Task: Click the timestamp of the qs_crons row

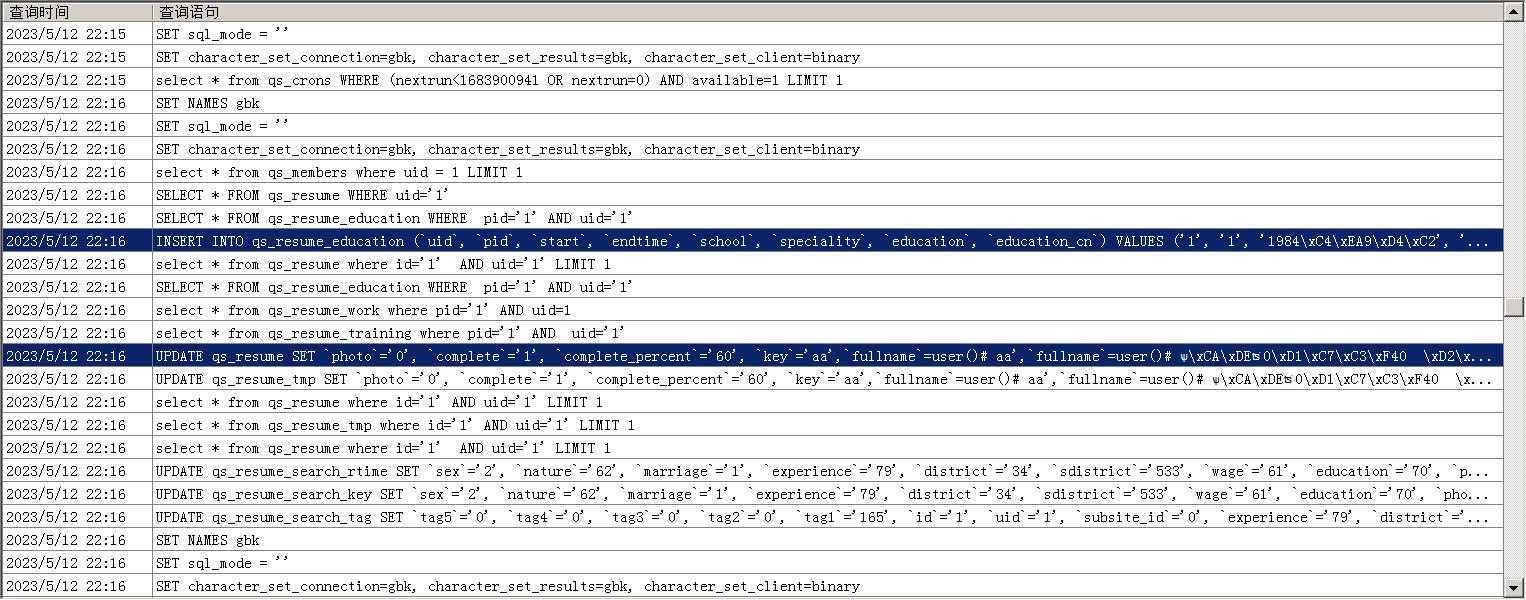Action: (x=66, y=80)
